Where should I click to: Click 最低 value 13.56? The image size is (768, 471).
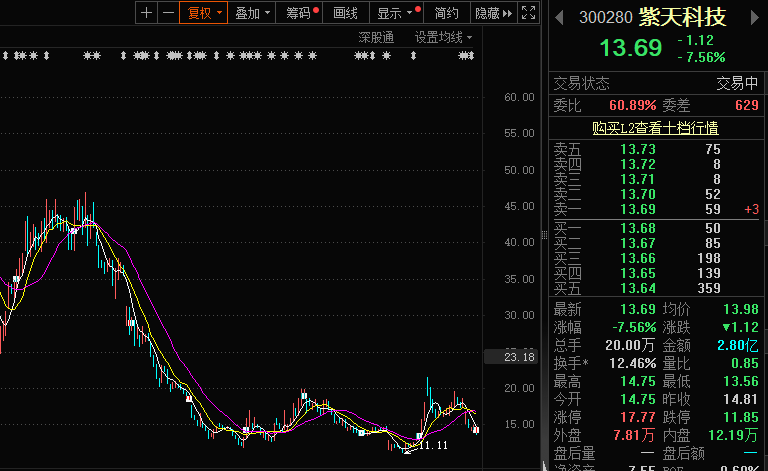(741, 381)
